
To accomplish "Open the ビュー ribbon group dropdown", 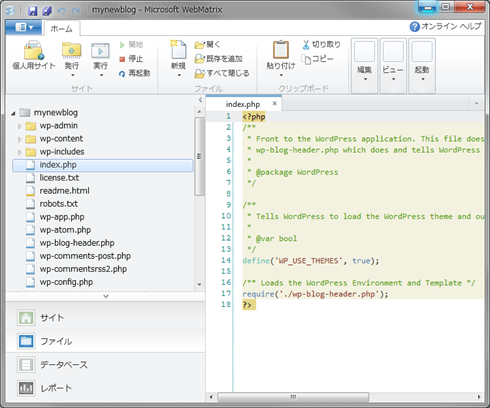I will click(x=393, y=66).
